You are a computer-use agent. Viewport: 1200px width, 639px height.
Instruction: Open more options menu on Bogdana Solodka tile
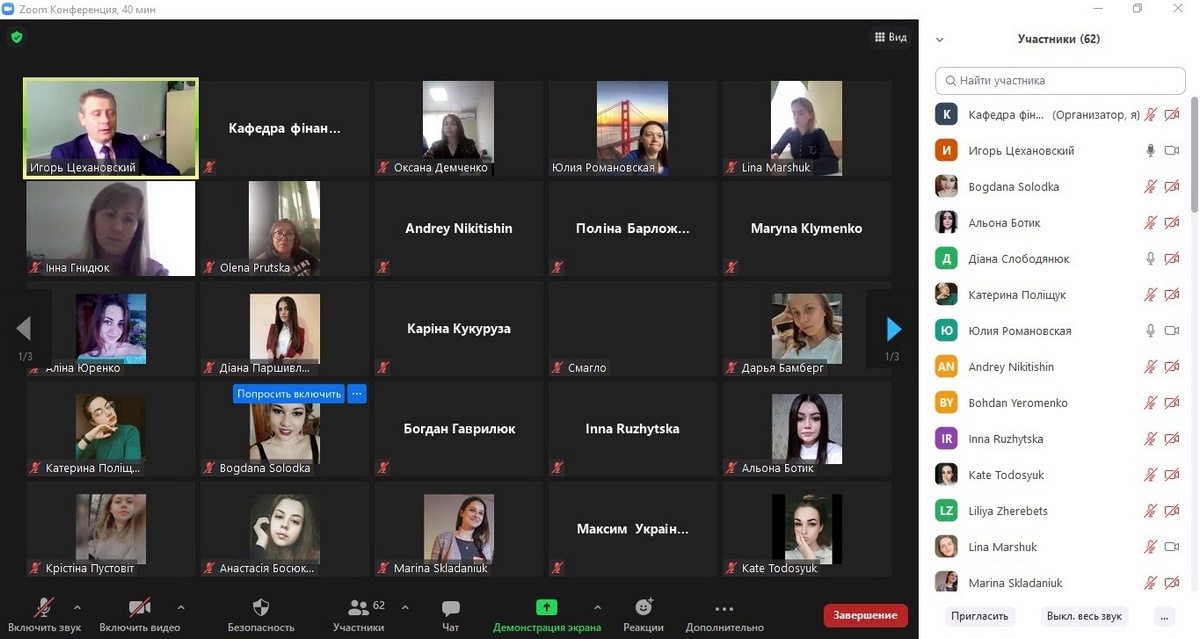coord(357,394)
